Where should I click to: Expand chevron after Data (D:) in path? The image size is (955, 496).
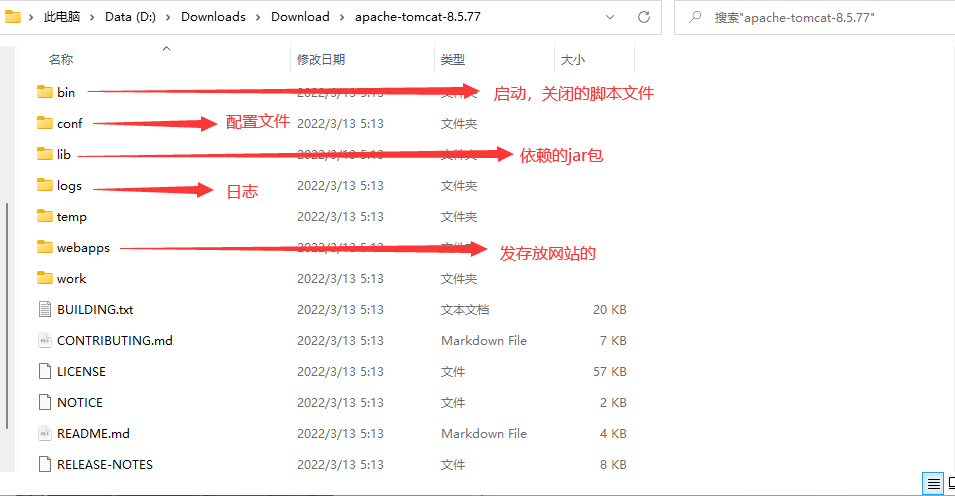pos(168,17)
